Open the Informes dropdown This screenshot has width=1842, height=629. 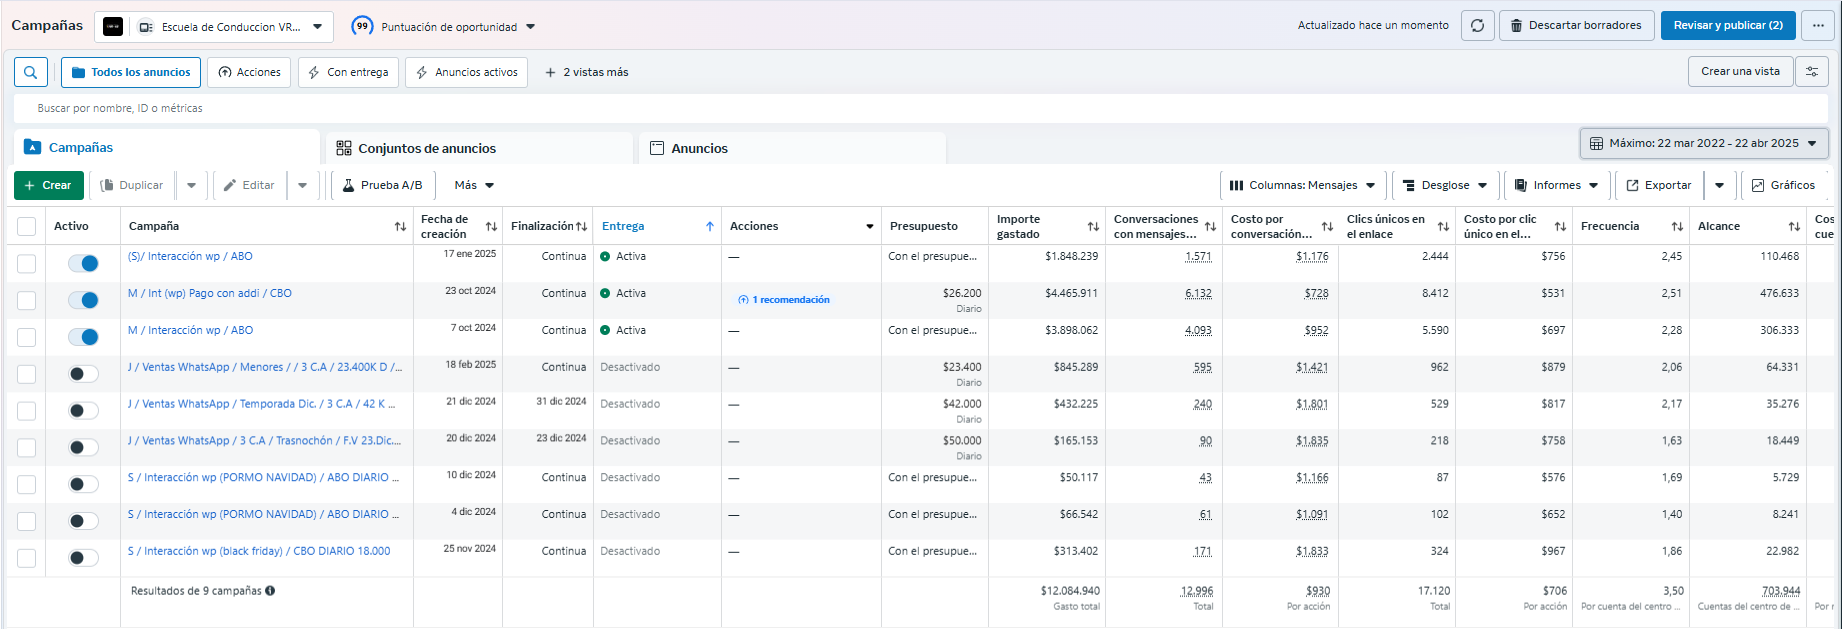coord(1556,185)
